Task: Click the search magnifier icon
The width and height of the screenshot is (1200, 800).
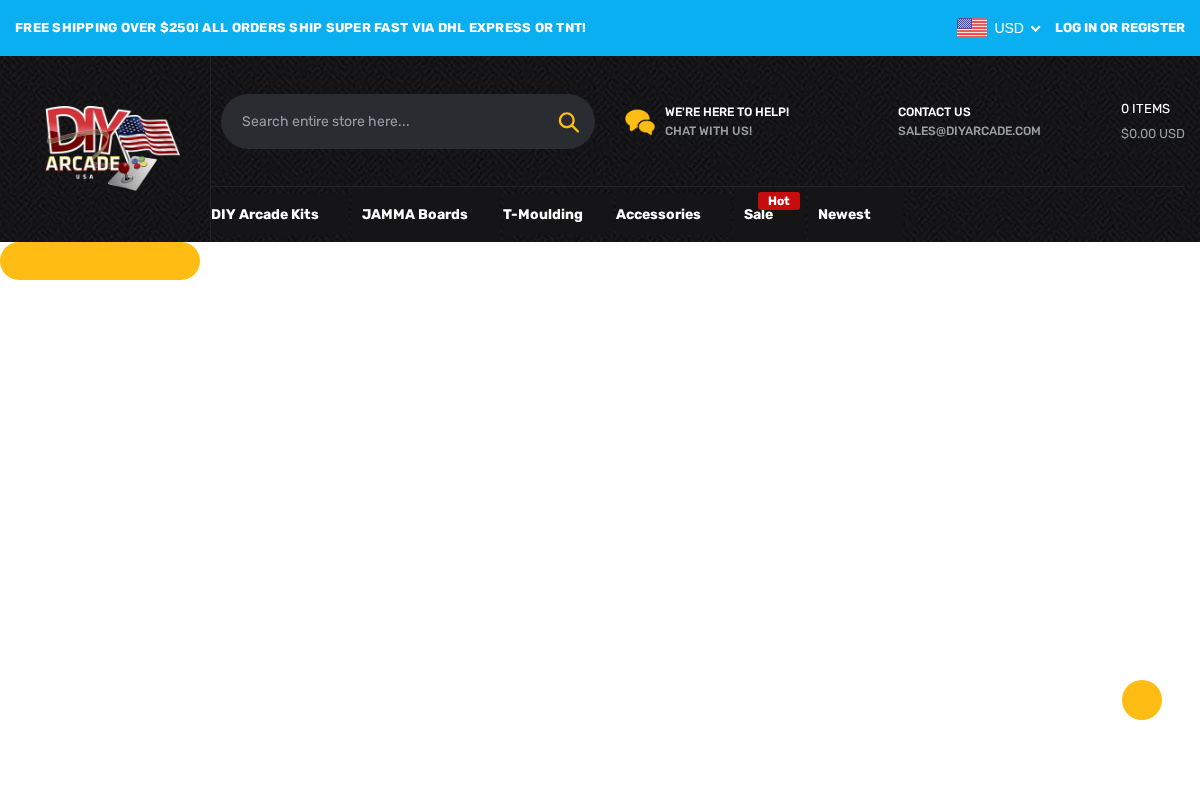Action: (567, 120)
